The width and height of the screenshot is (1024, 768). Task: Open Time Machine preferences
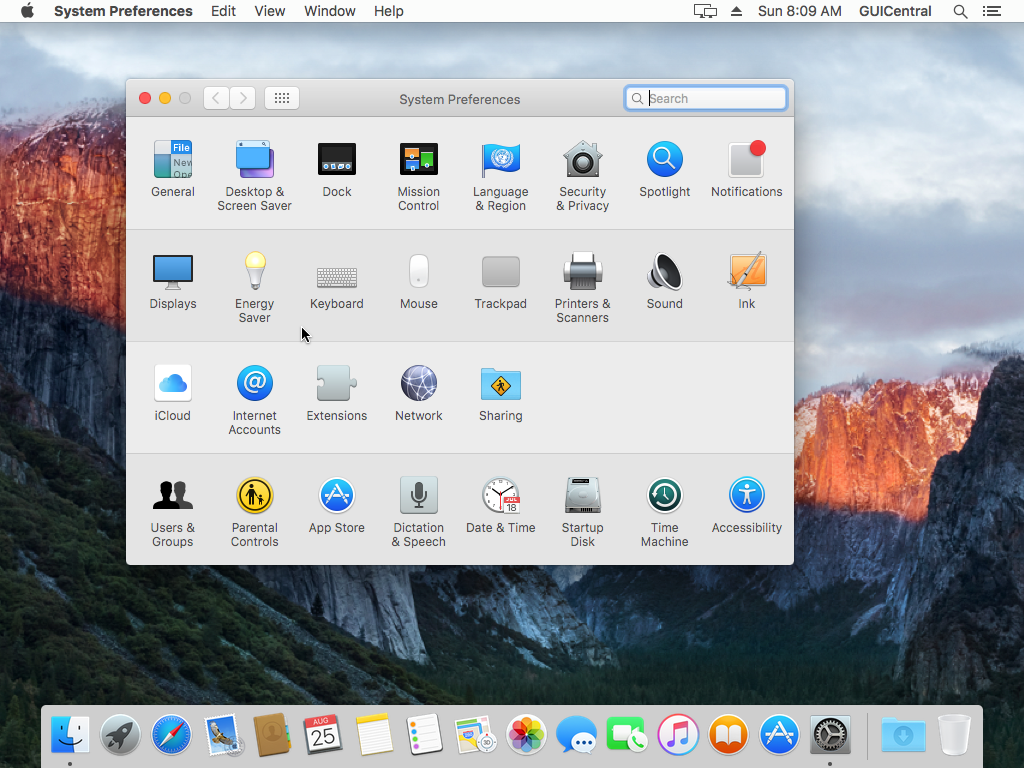pos(665,511)
